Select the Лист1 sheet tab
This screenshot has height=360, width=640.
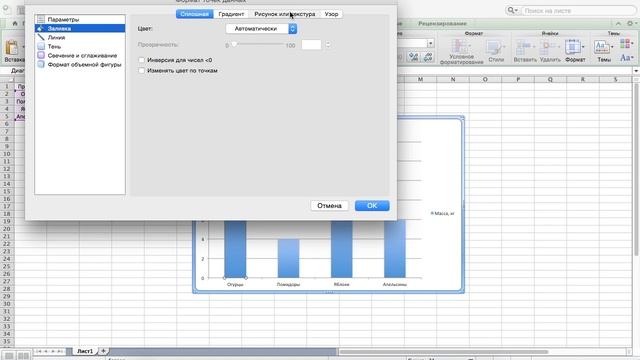[x=85, y=351]
